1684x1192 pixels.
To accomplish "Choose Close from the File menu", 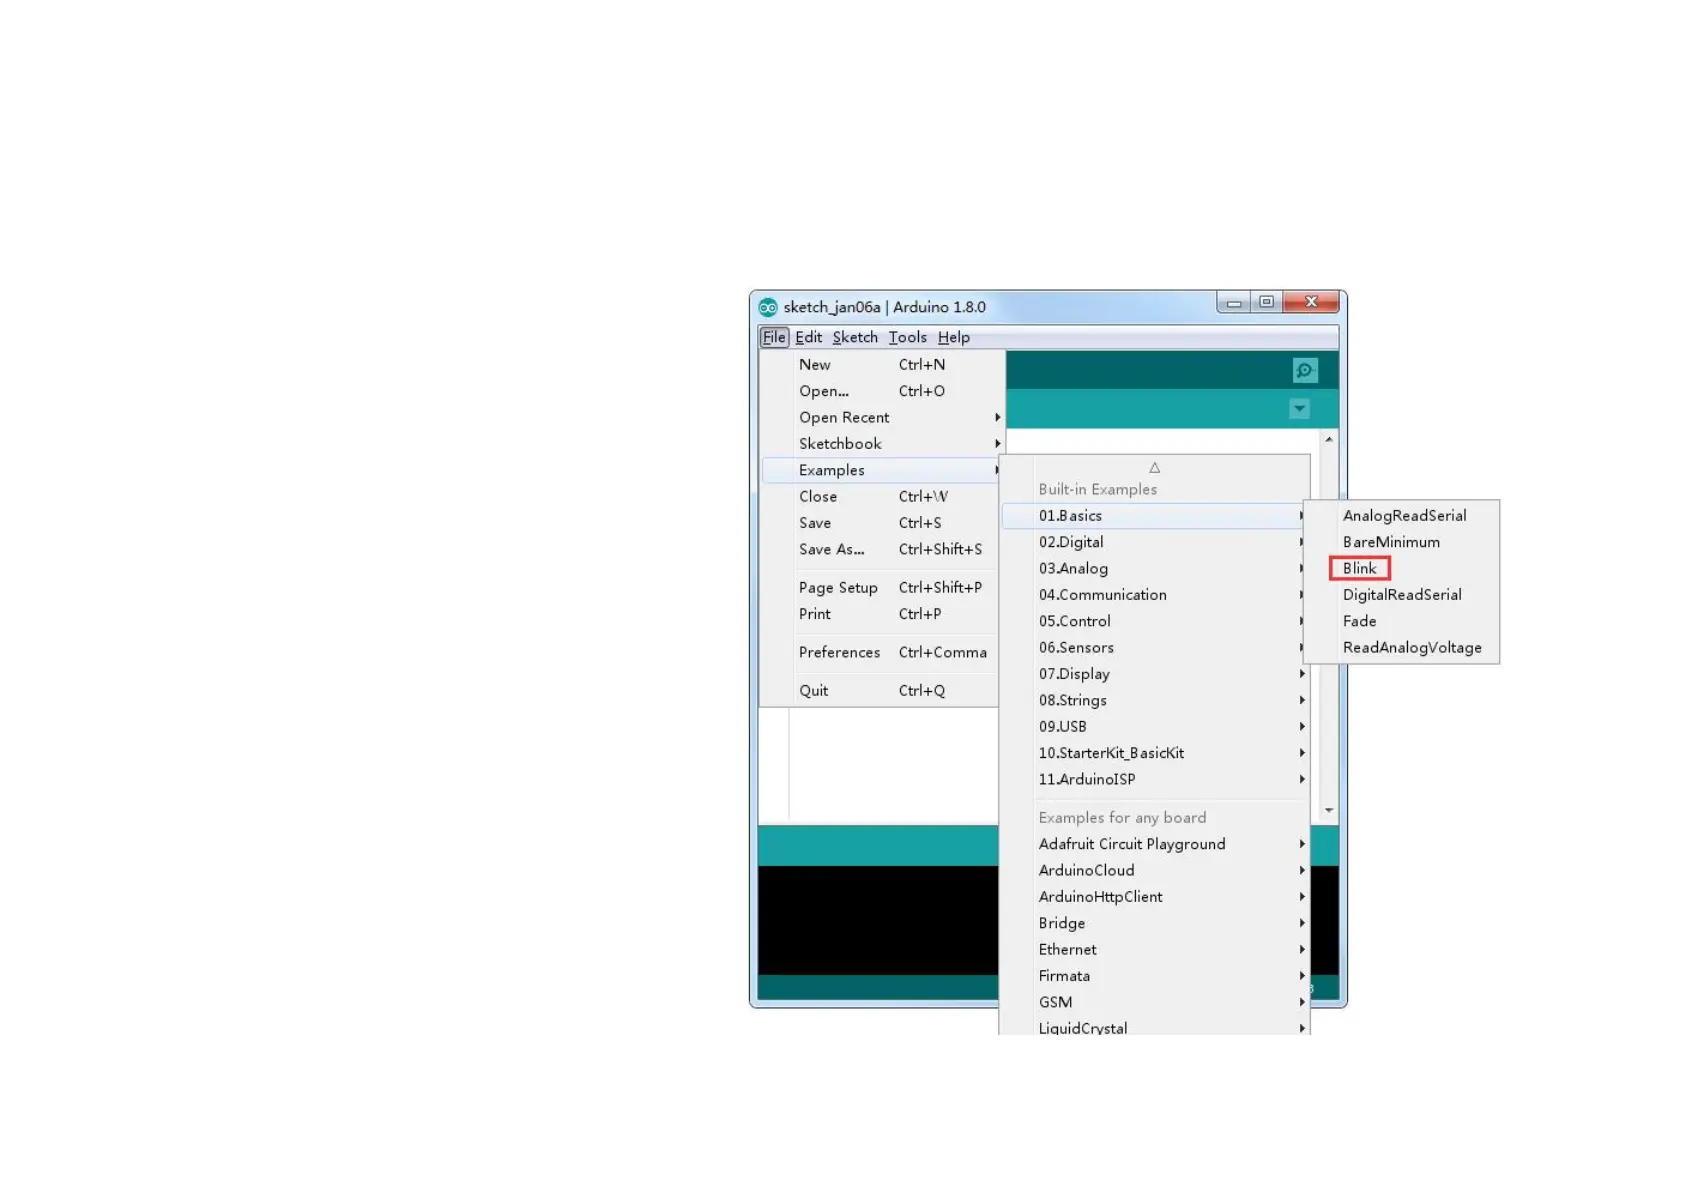I will pos(882,496).
